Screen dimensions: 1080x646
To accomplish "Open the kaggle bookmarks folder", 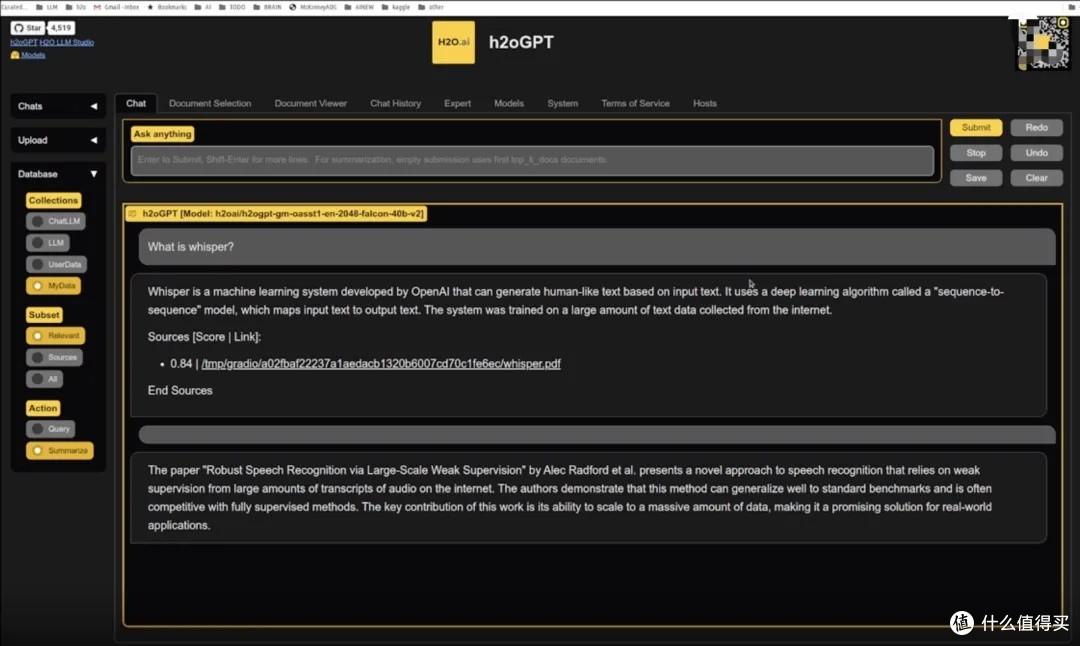I will [396, 6].
